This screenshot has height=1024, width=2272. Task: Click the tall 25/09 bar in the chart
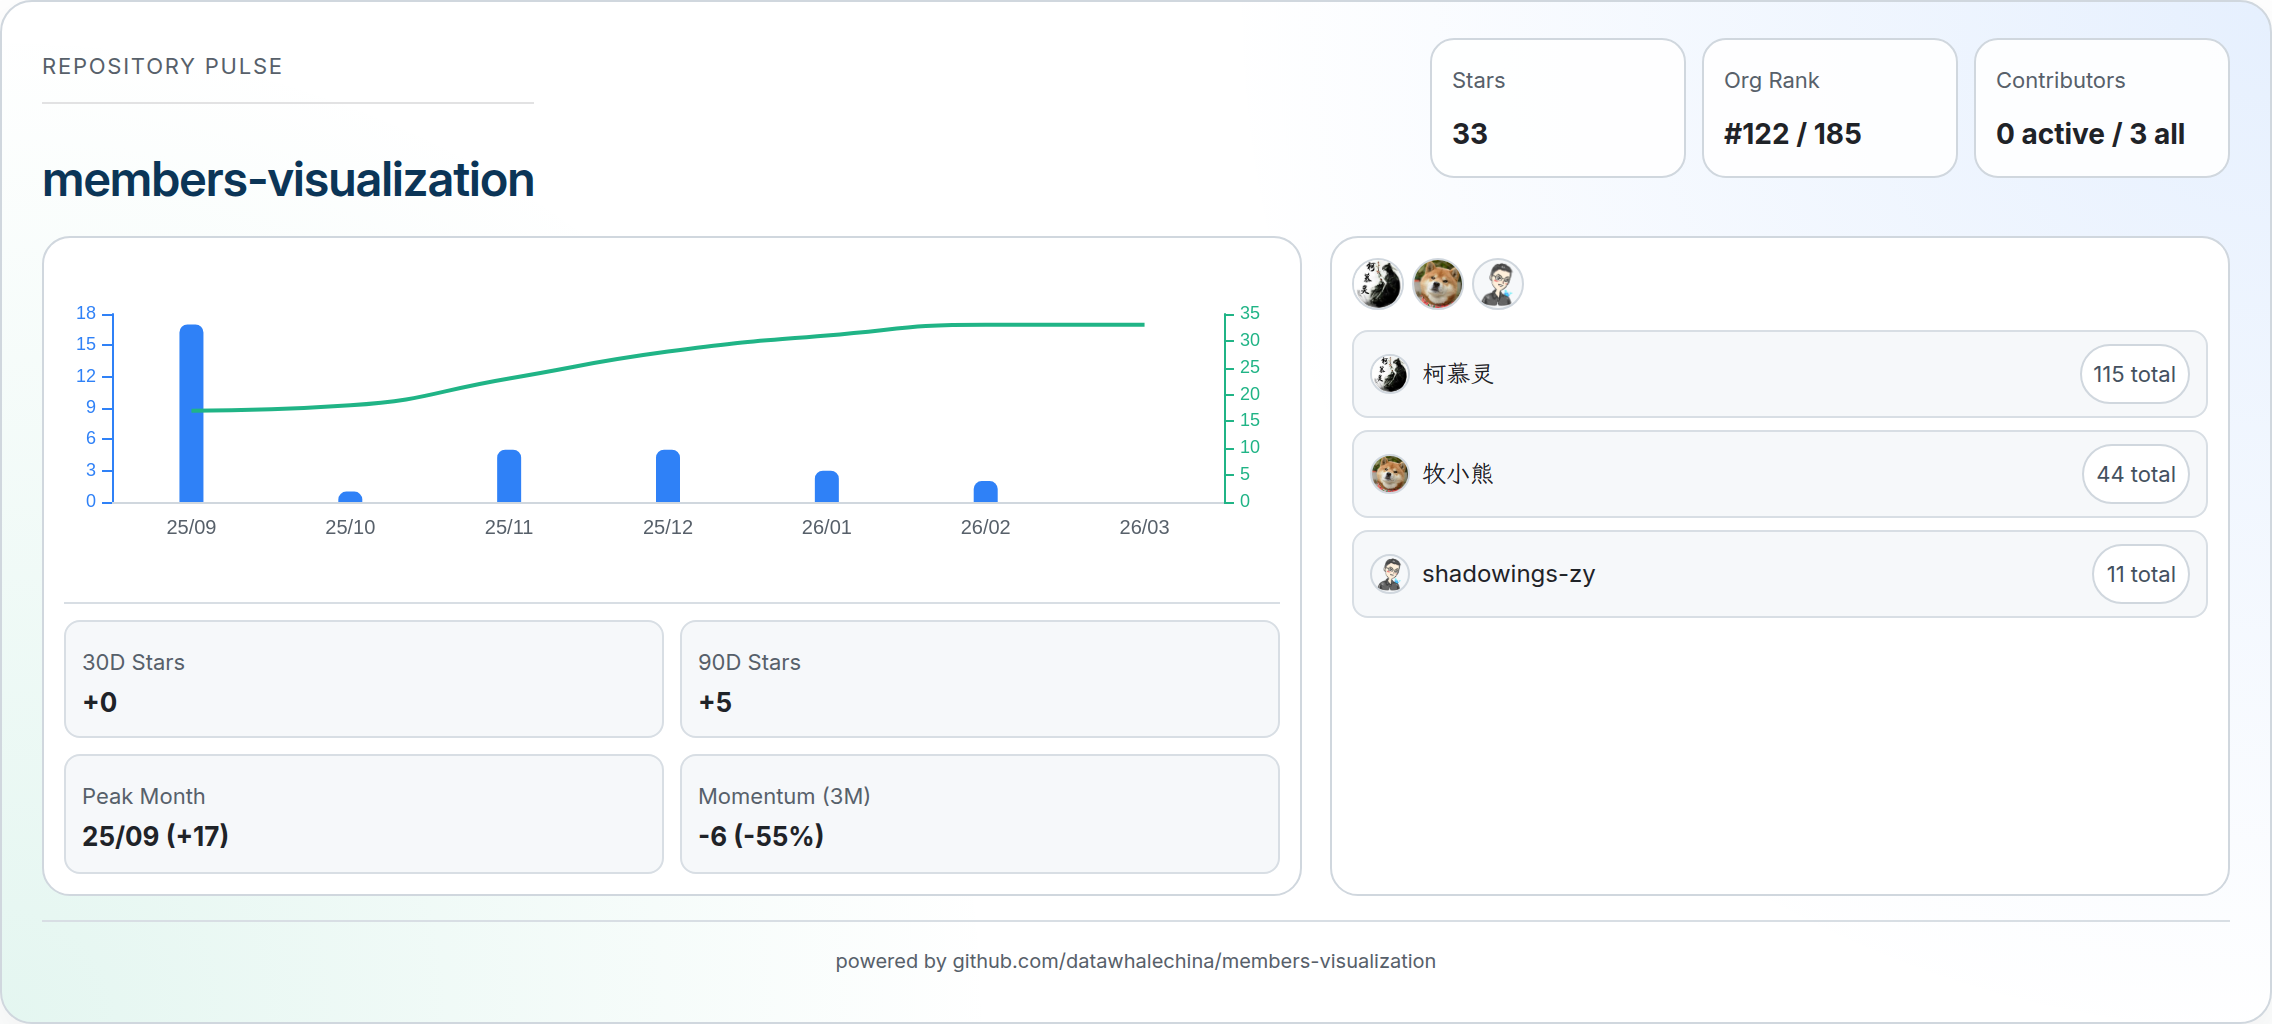(x=191, y=410)
